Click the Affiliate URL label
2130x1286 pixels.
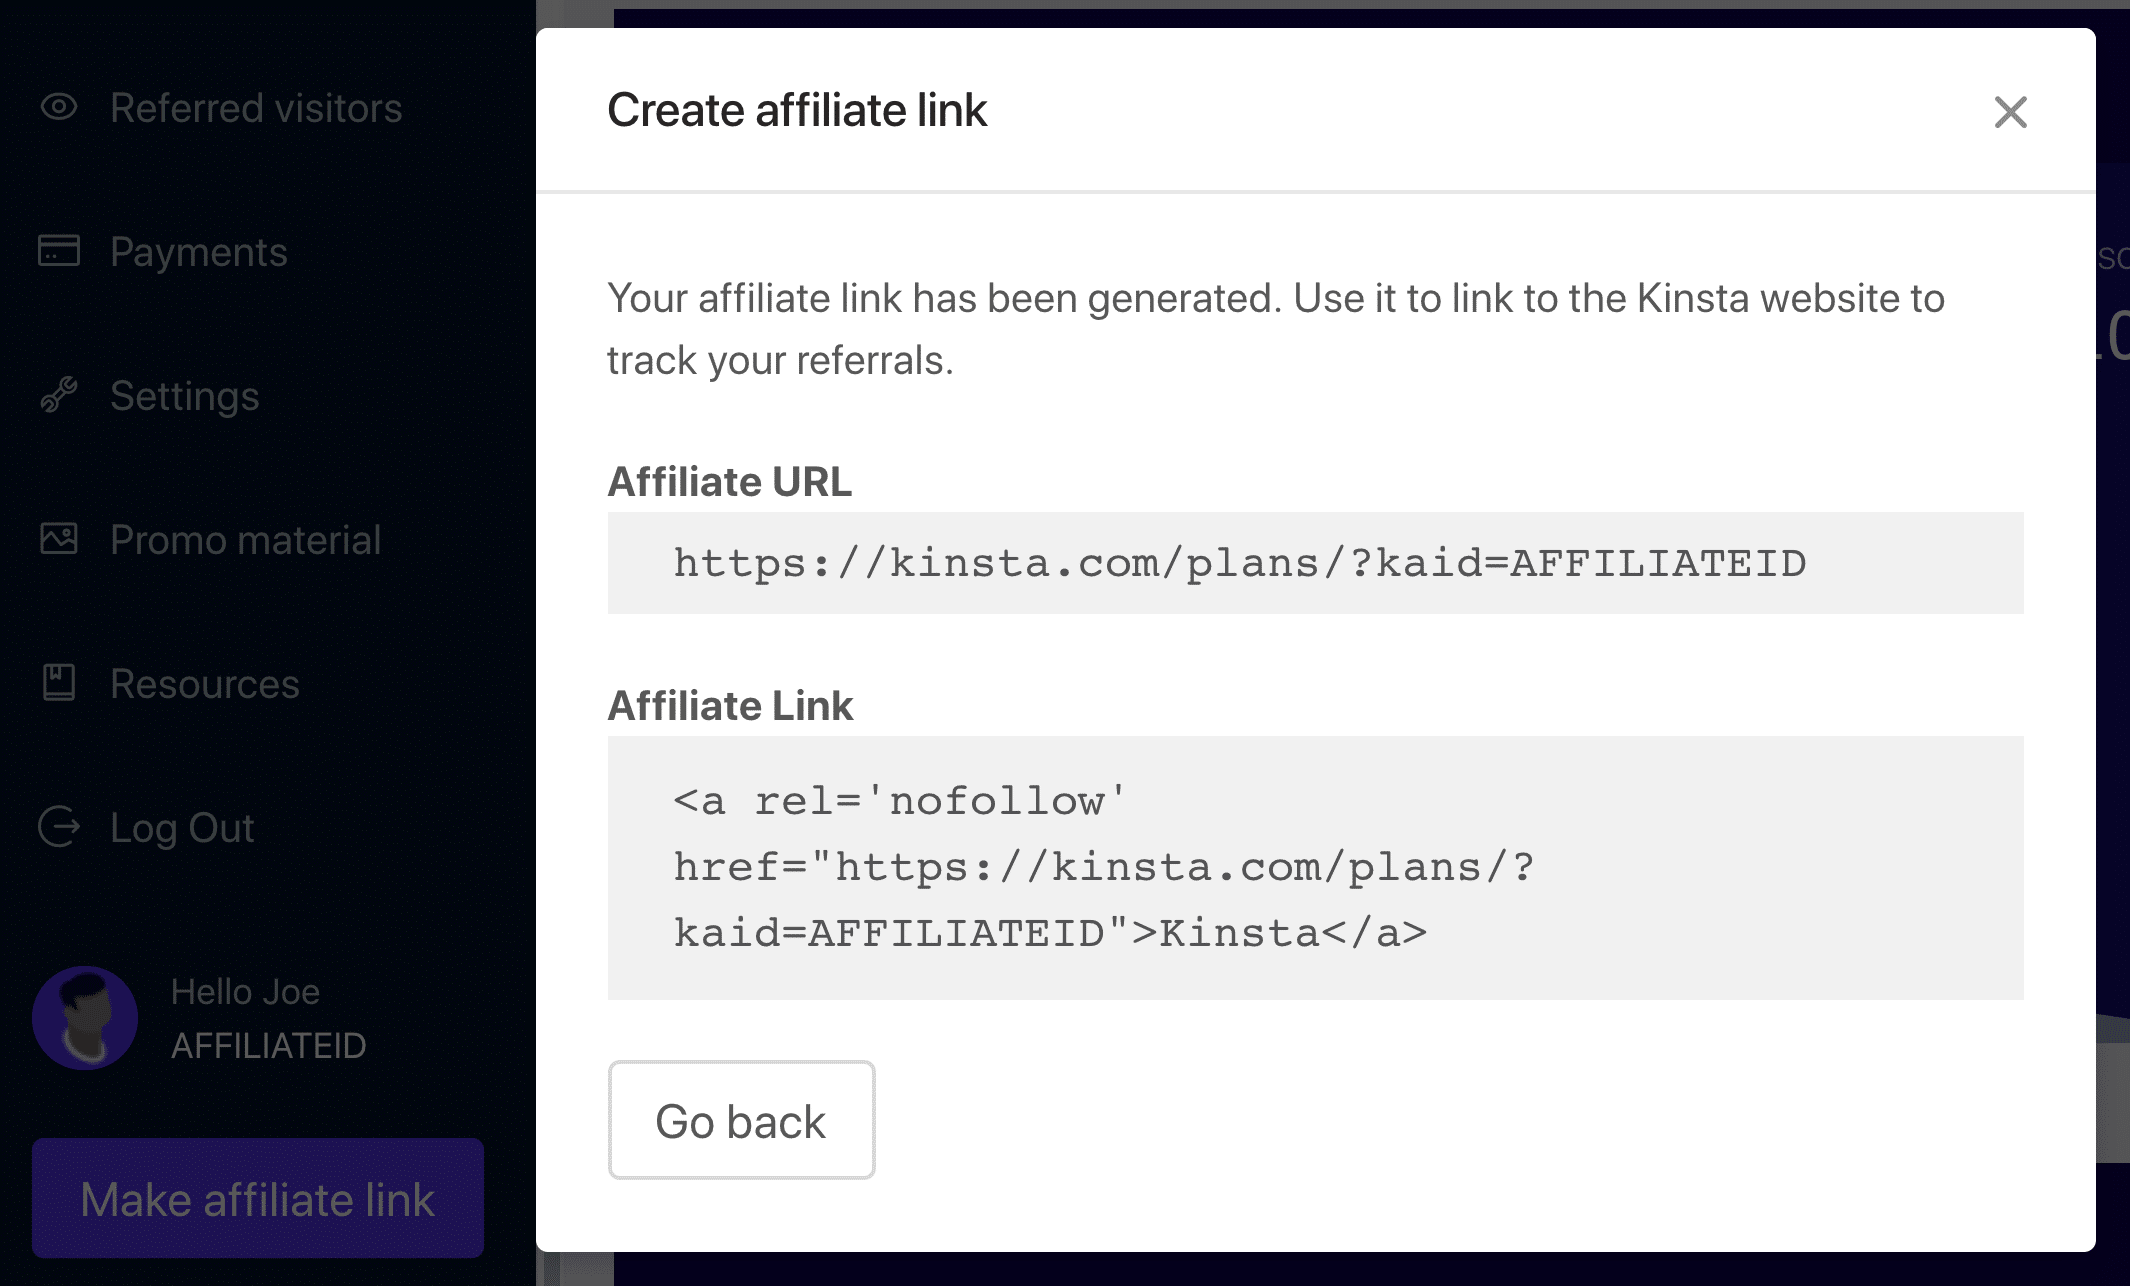click(730, 482)
